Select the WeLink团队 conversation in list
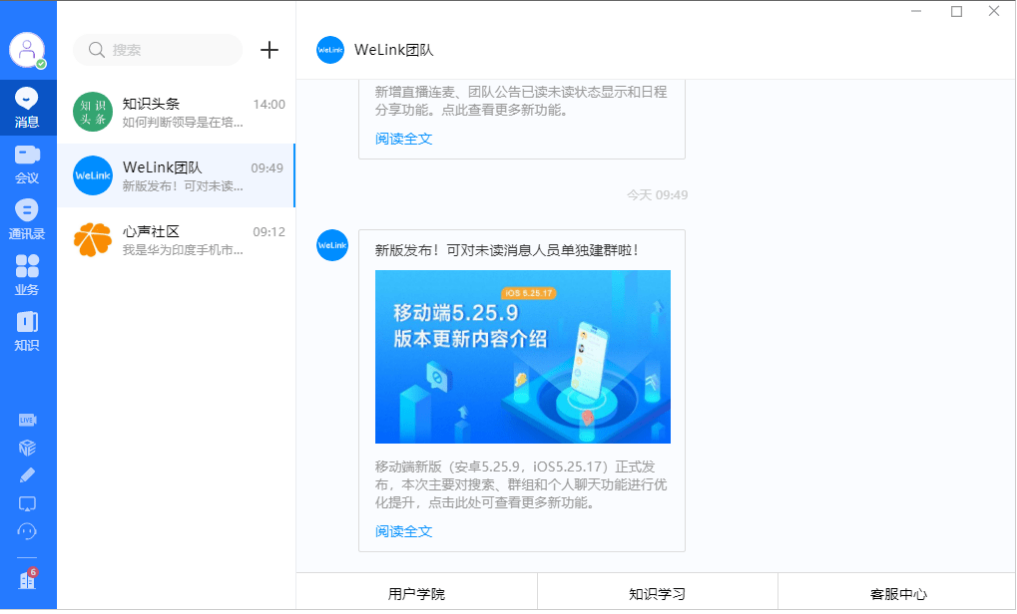The height and width of the screenshot is (614, 1017). [x=176, y=176]
